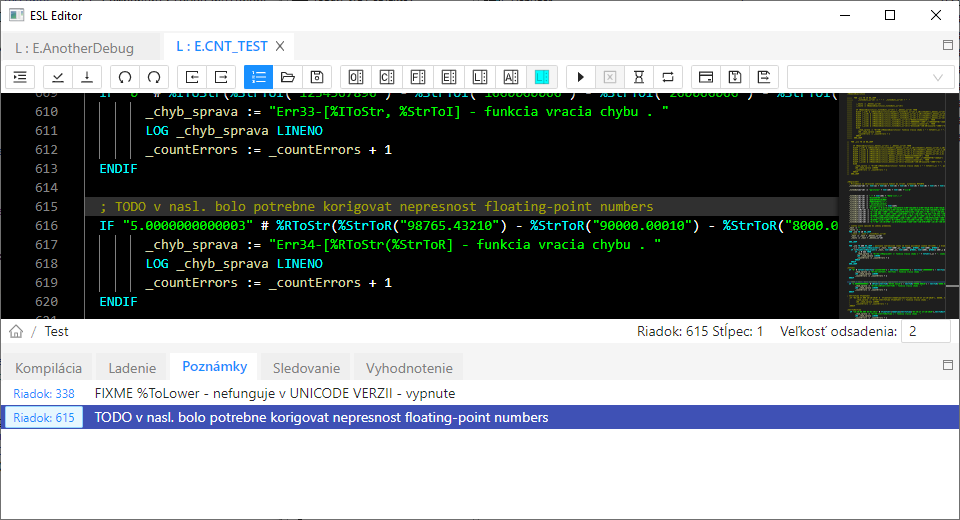This screenshot has width=960, height=520.
Task: Toggle the cyan highlighted L panel button
Action: tap(542, 77)
